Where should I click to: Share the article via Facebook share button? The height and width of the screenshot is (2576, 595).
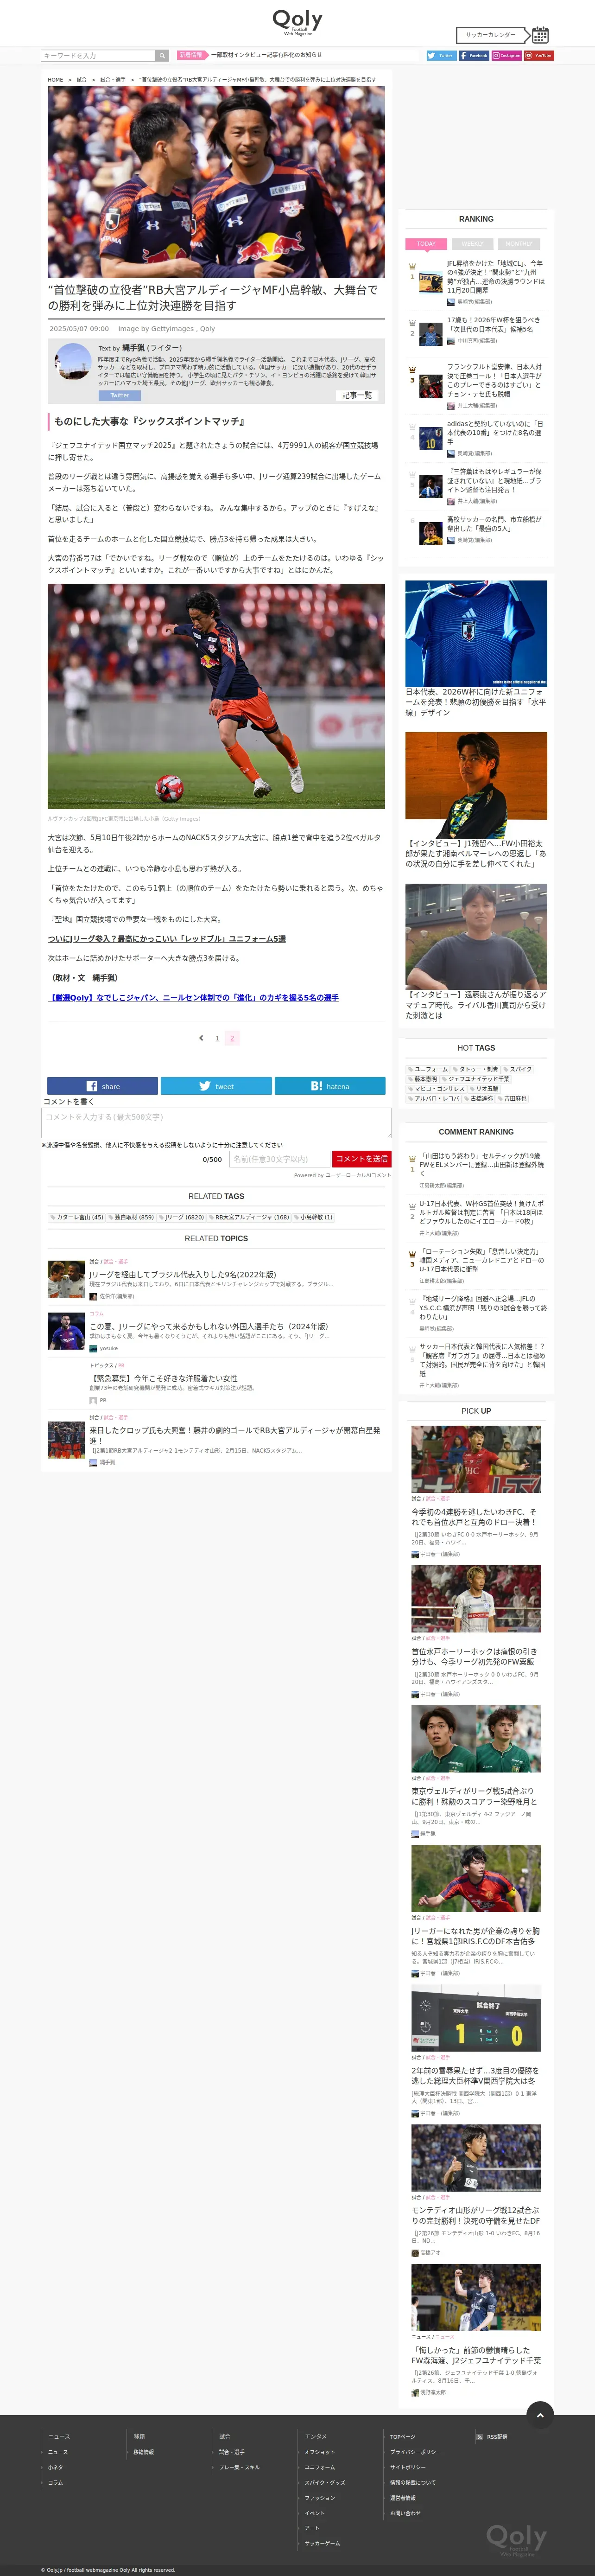point(102,1086)
